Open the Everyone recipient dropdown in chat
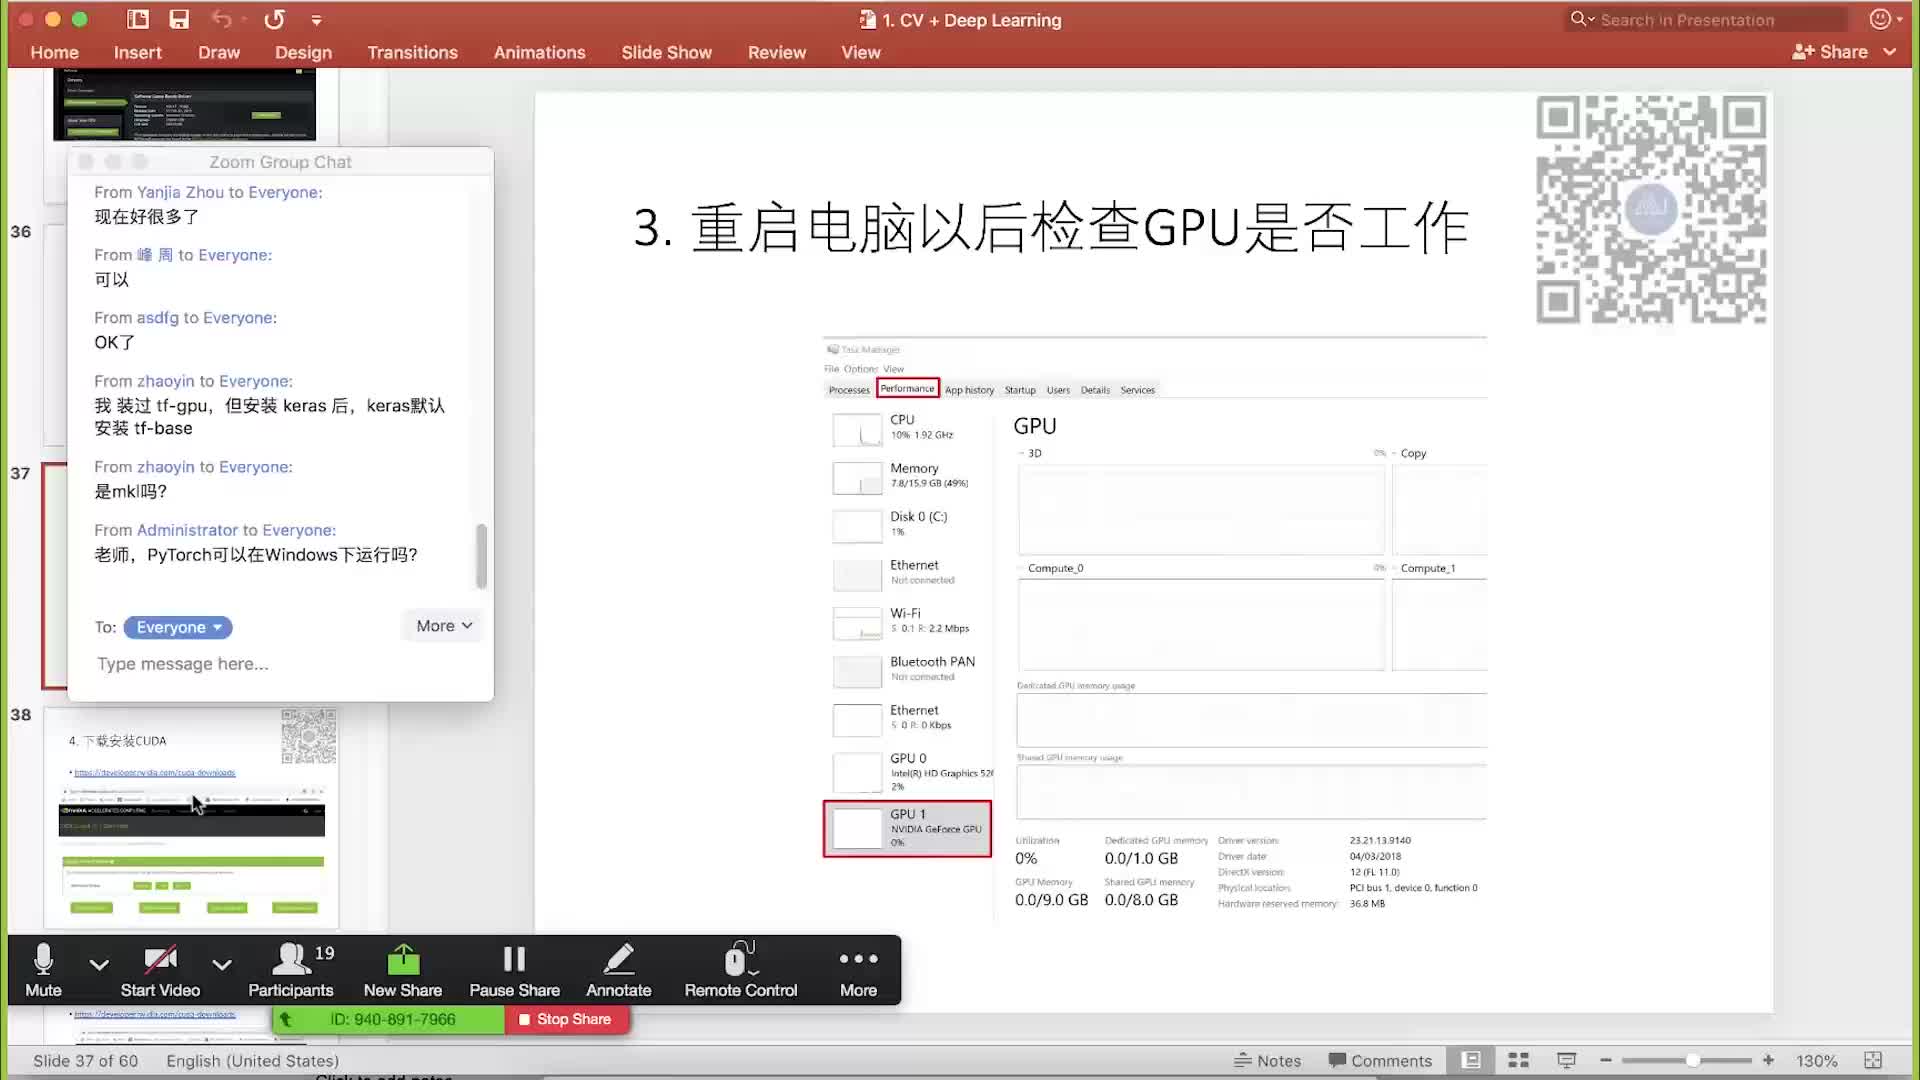The image size is (1920, 1080). 178,627
